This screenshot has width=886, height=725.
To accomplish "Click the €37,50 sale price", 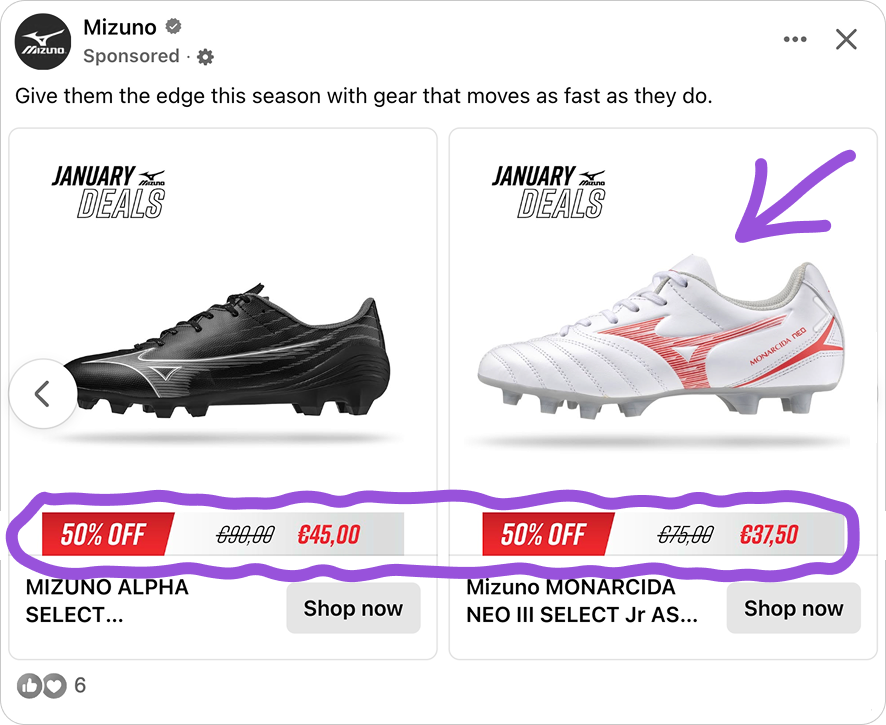I will 769,535.
